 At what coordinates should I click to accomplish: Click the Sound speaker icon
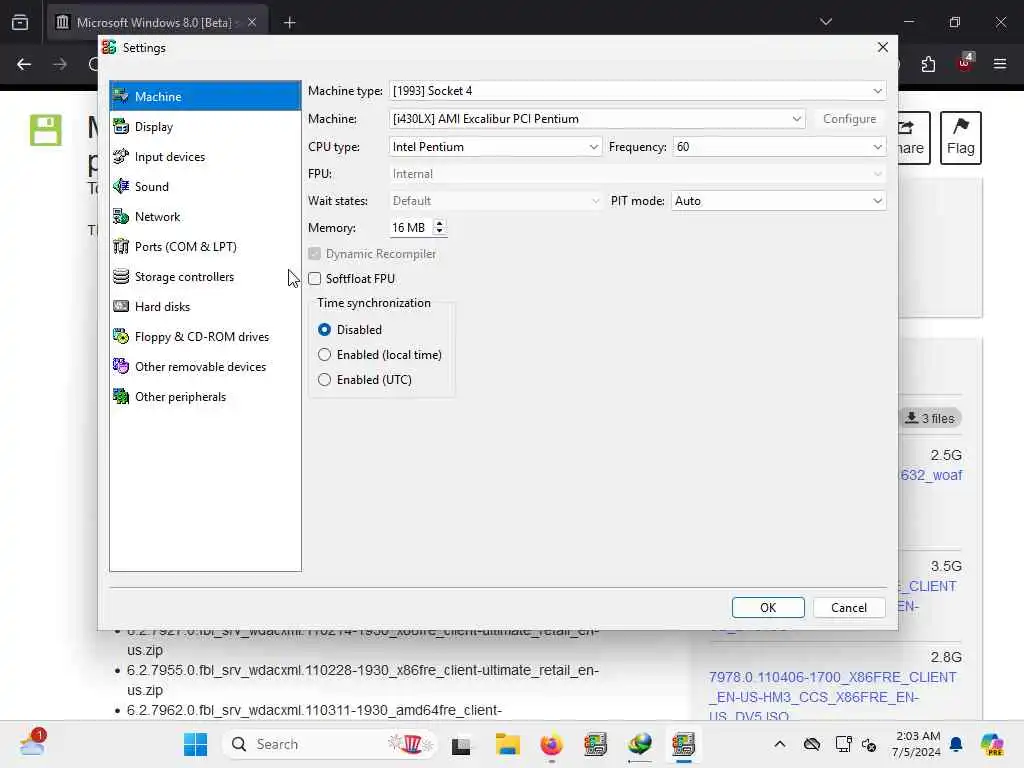point(121,187)
